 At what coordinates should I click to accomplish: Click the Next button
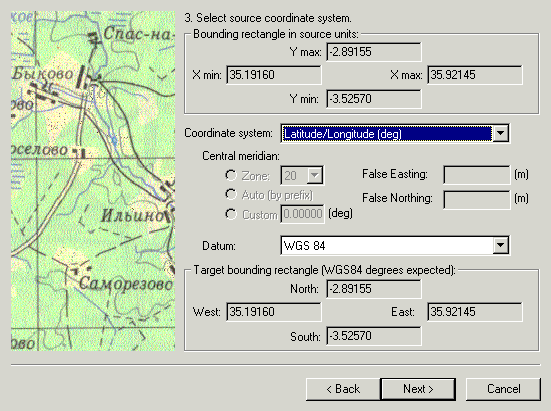click(x=418, y=389)
